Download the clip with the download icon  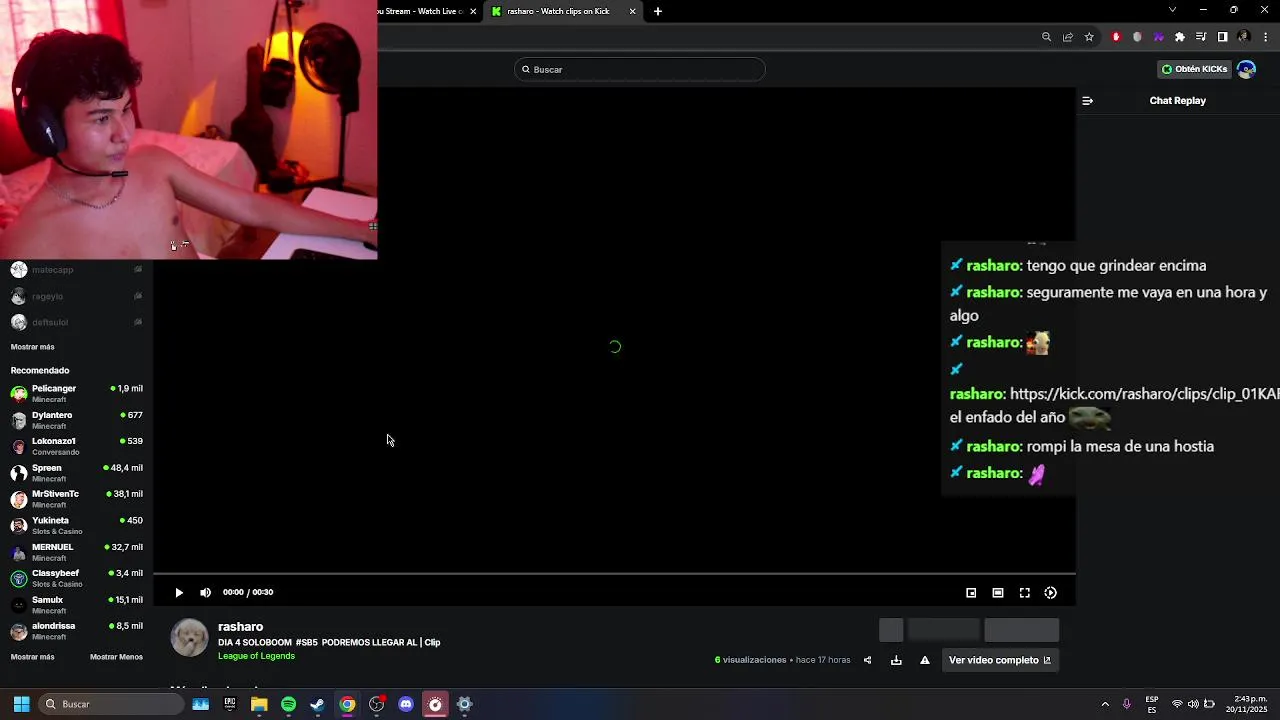tap(896, 660)
